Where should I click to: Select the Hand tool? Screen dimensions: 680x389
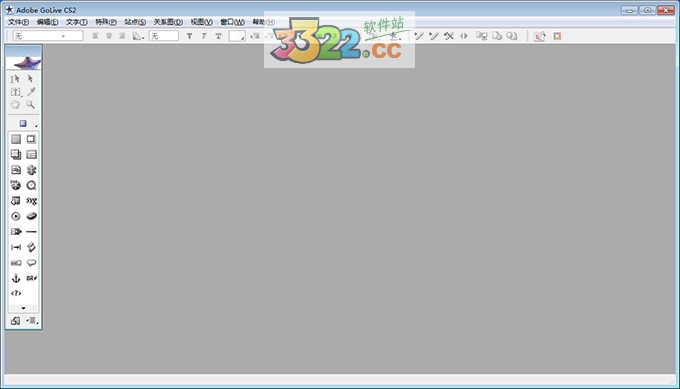pyautogui.click(x=15, y=105)
